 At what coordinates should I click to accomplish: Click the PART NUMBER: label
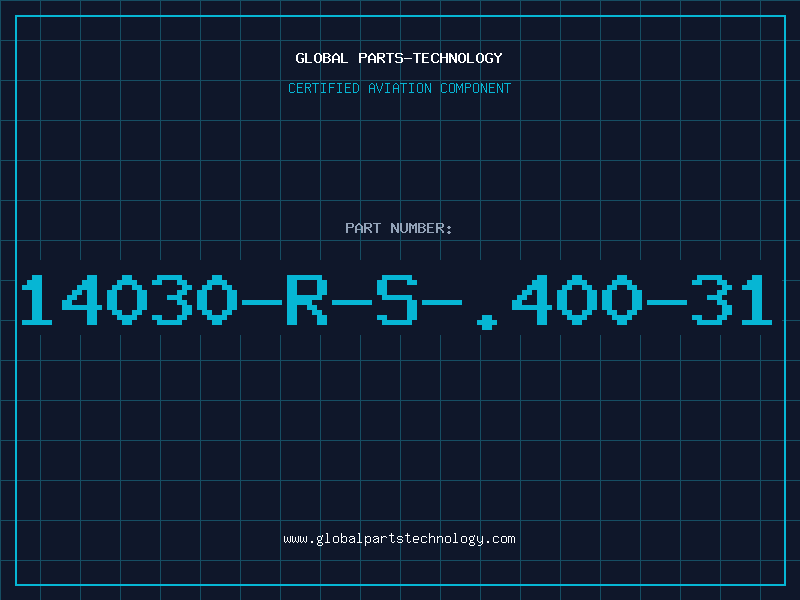399,228
